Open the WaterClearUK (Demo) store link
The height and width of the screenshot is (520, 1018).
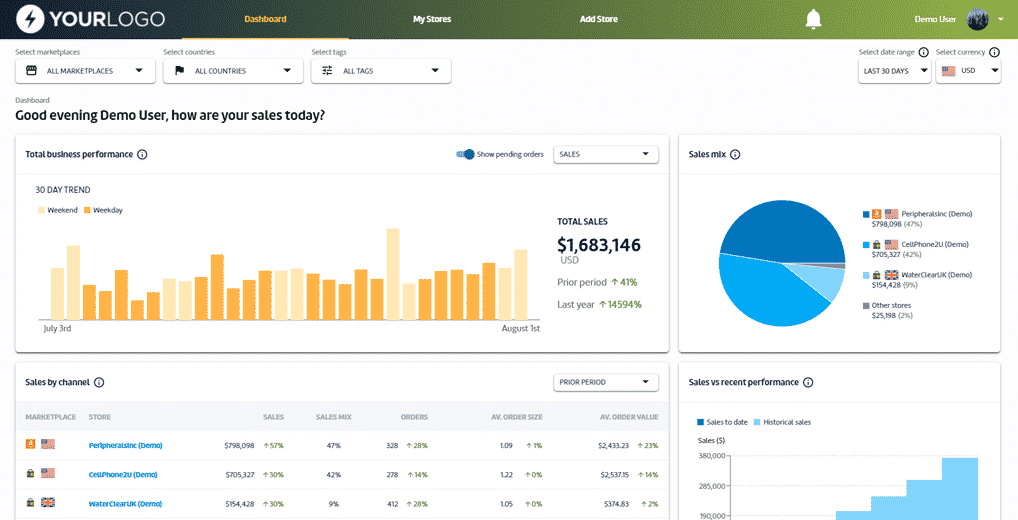125,504
